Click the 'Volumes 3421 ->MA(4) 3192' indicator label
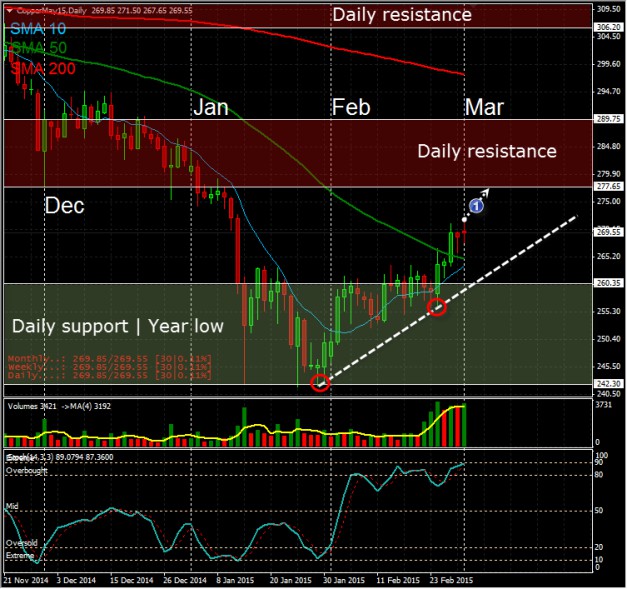This screenshot has width=627, height=589. 59,406
